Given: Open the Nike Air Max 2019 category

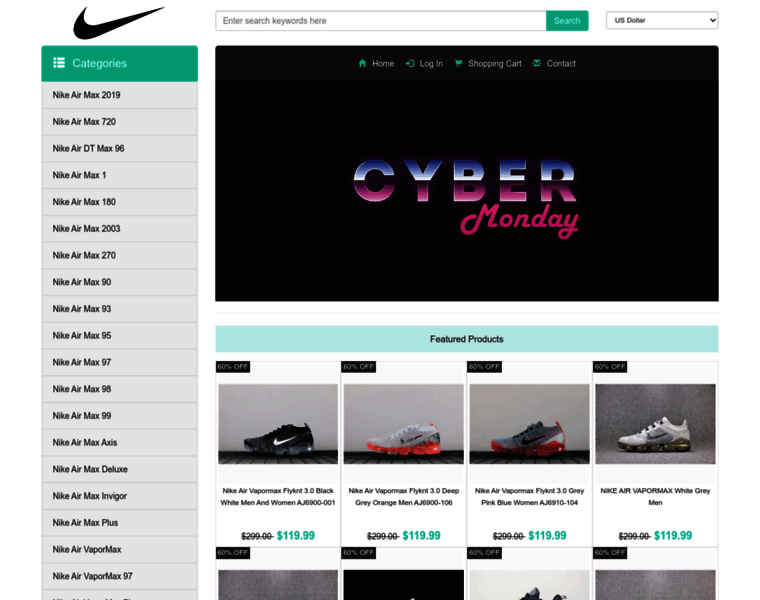Looking at the screenshot, I should [x=119, y=95].
